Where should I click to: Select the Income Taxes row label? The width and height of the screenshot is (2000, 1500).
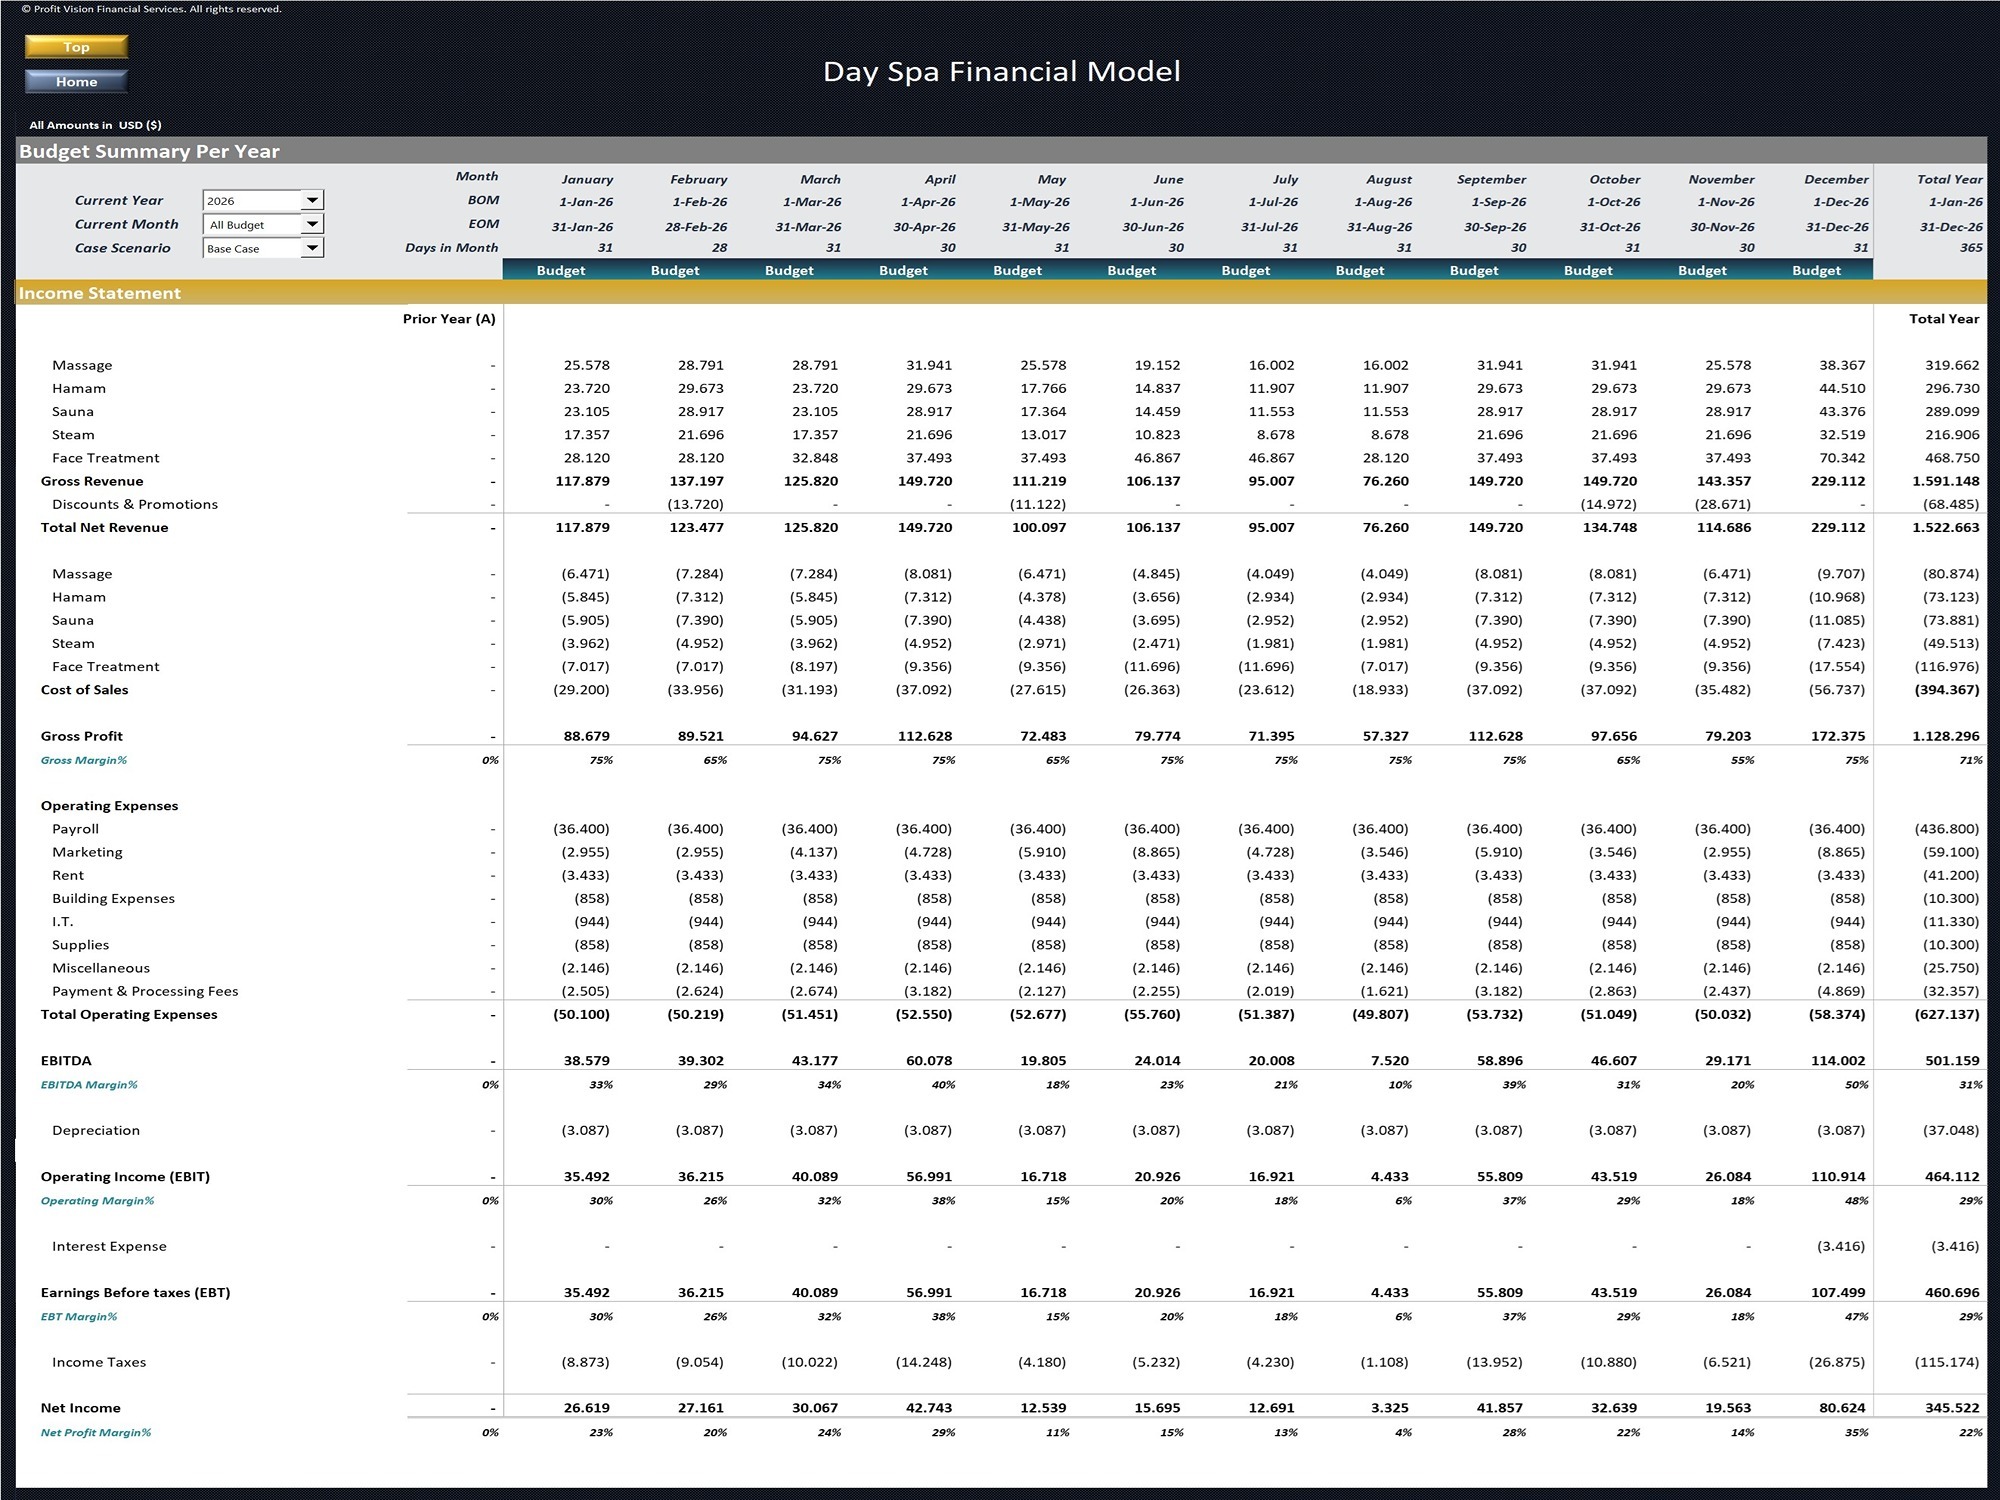99,1362
